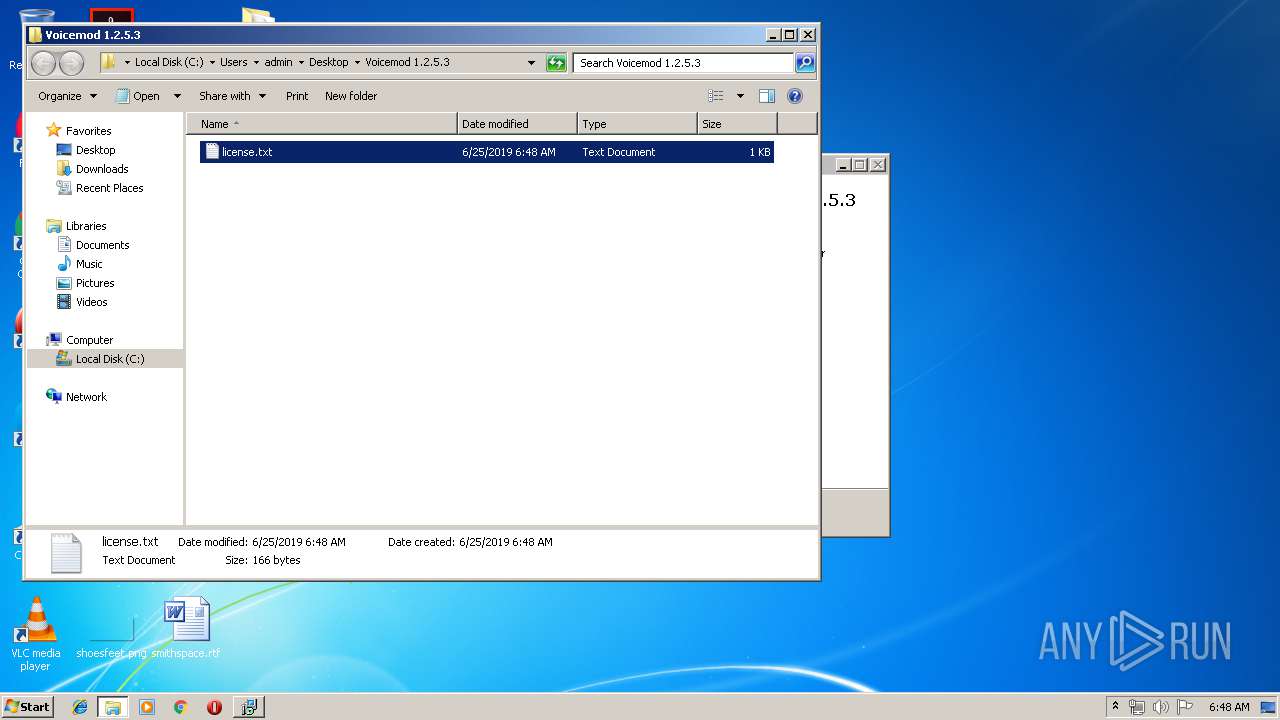1280x720 pixels.
Task: Click the Print toolbar button
Action: (297, 96)
